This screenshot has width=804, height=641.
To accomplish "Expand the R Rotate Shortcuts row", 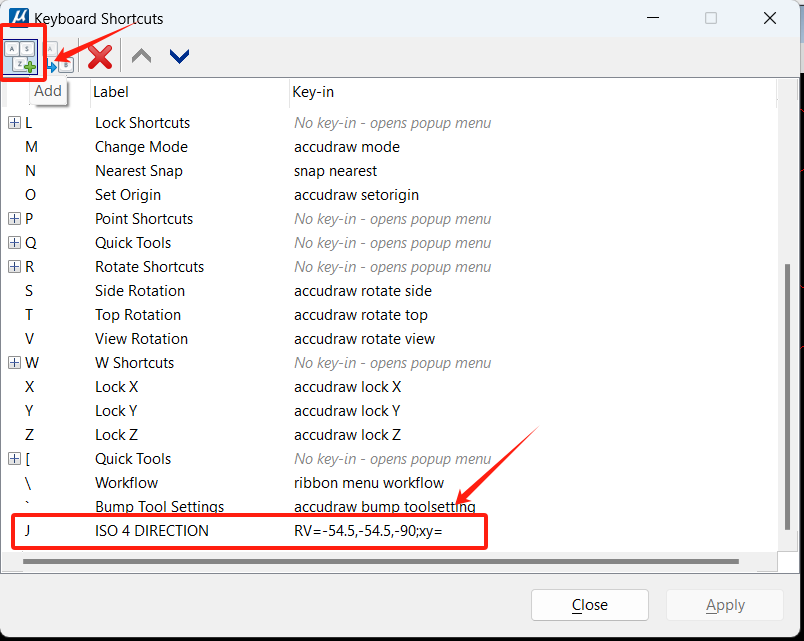I will coord(14,267).
